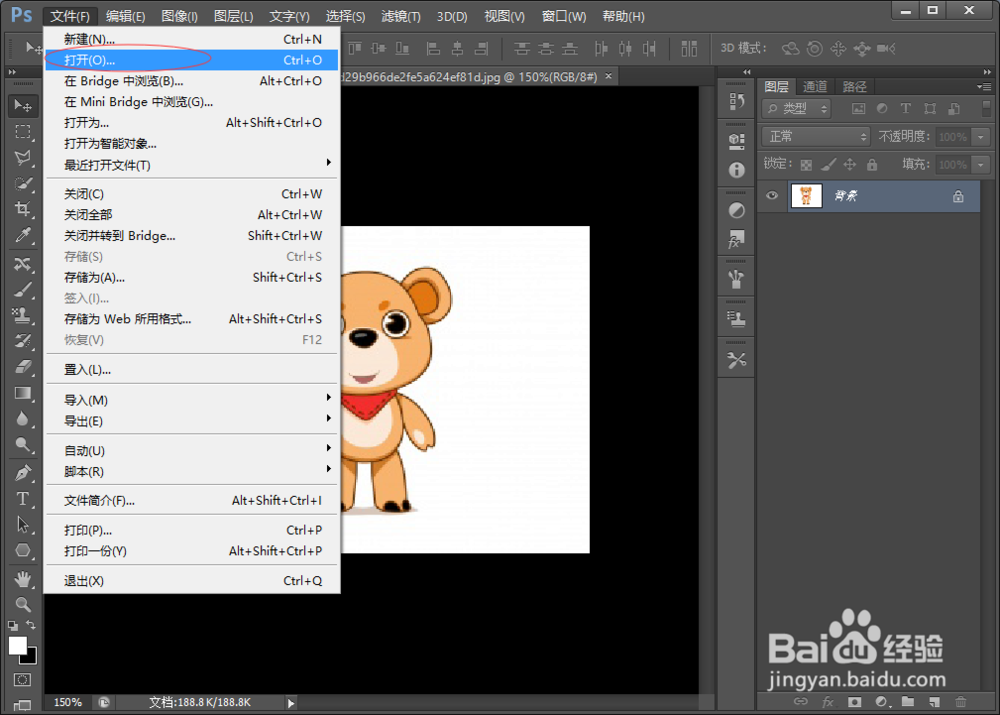1000x715 pixels.
Task: Select the Eraser tool
Action: [23, 367]
